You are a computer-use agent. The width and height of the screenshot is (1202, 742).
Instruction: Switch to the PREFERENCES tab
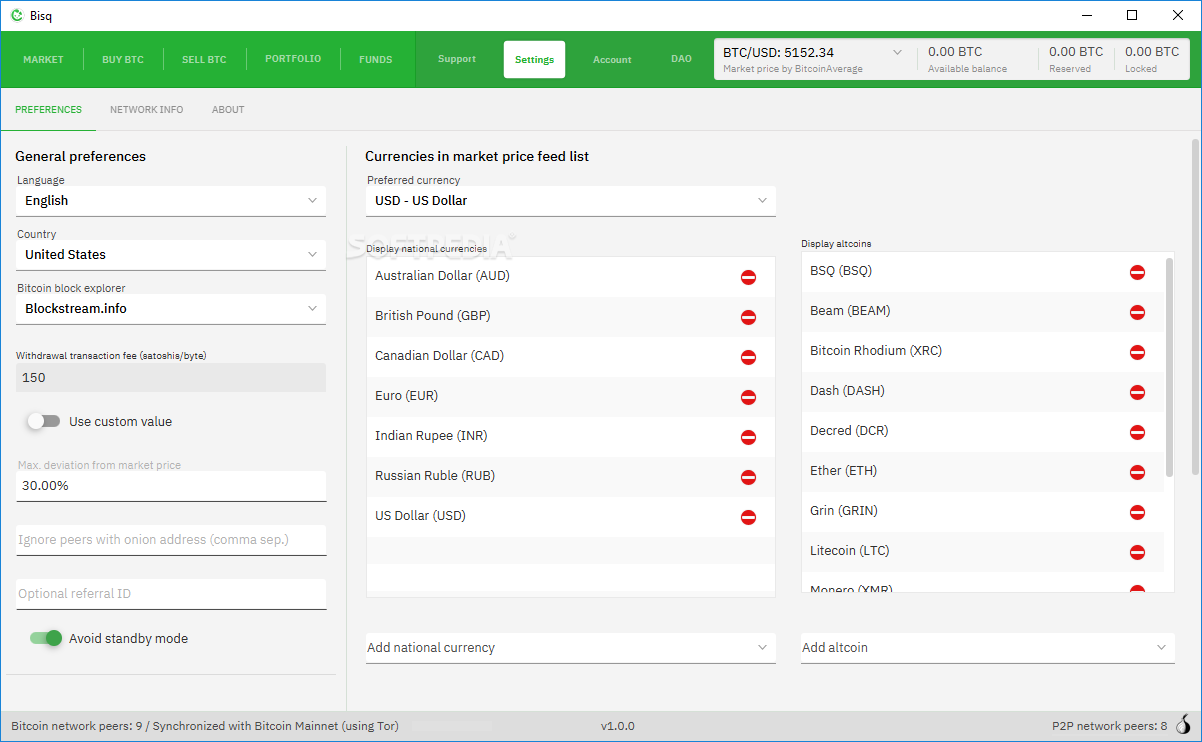coord(48,110)
